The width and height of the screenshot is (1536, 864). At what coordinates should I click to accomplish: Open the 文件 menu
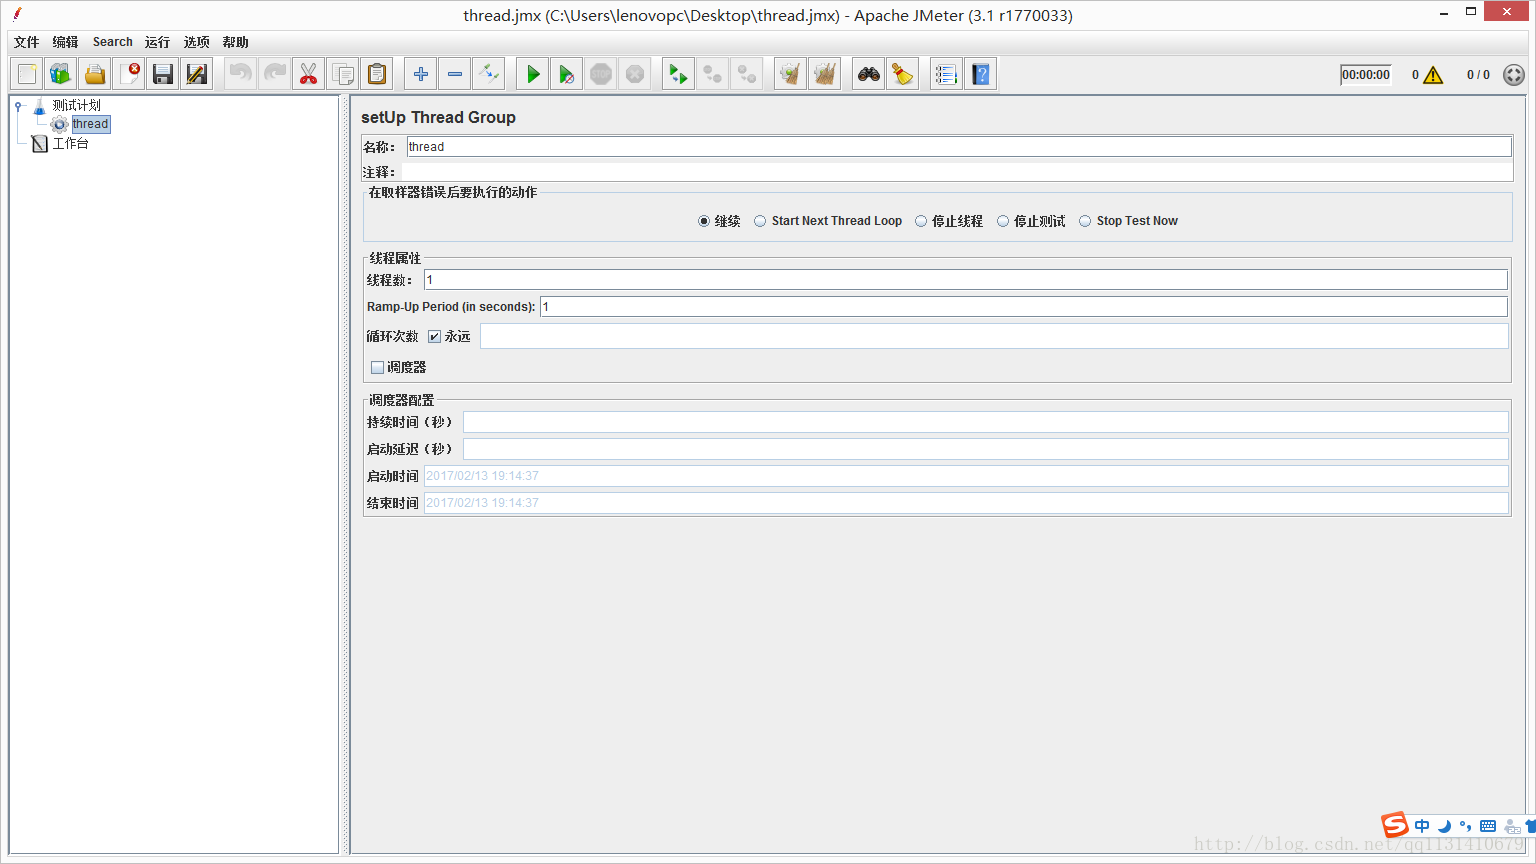click(x=26, y=42)
